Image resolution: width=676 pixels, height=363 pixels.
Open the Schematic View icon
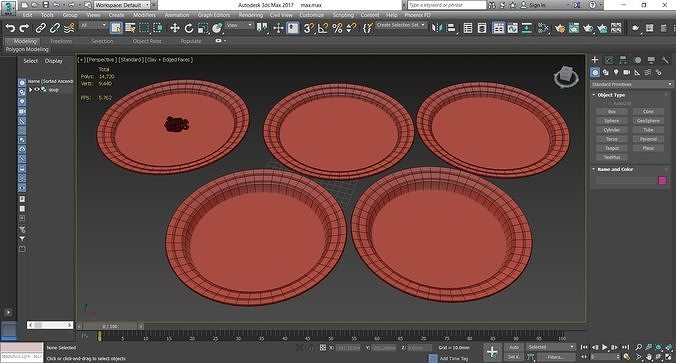coord(527,28)
